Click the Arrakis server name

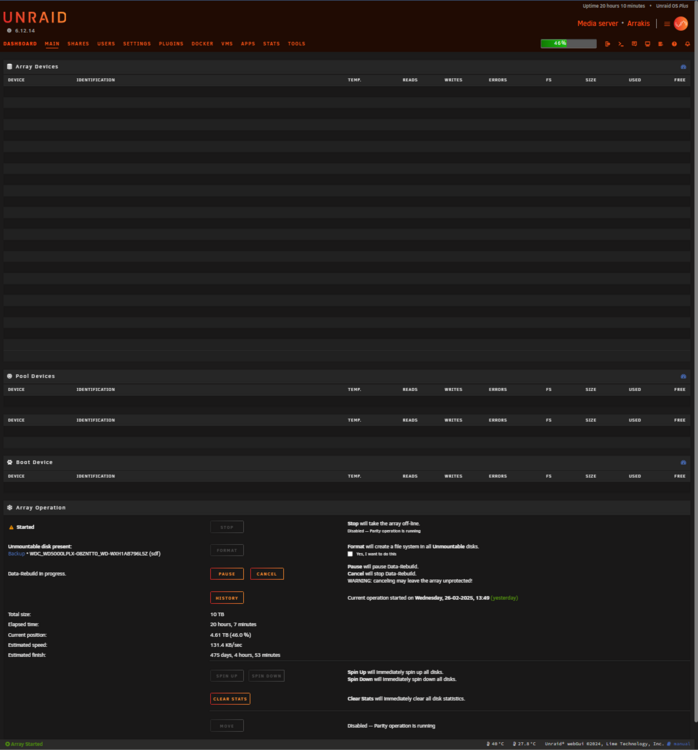[x=639, y=23]
